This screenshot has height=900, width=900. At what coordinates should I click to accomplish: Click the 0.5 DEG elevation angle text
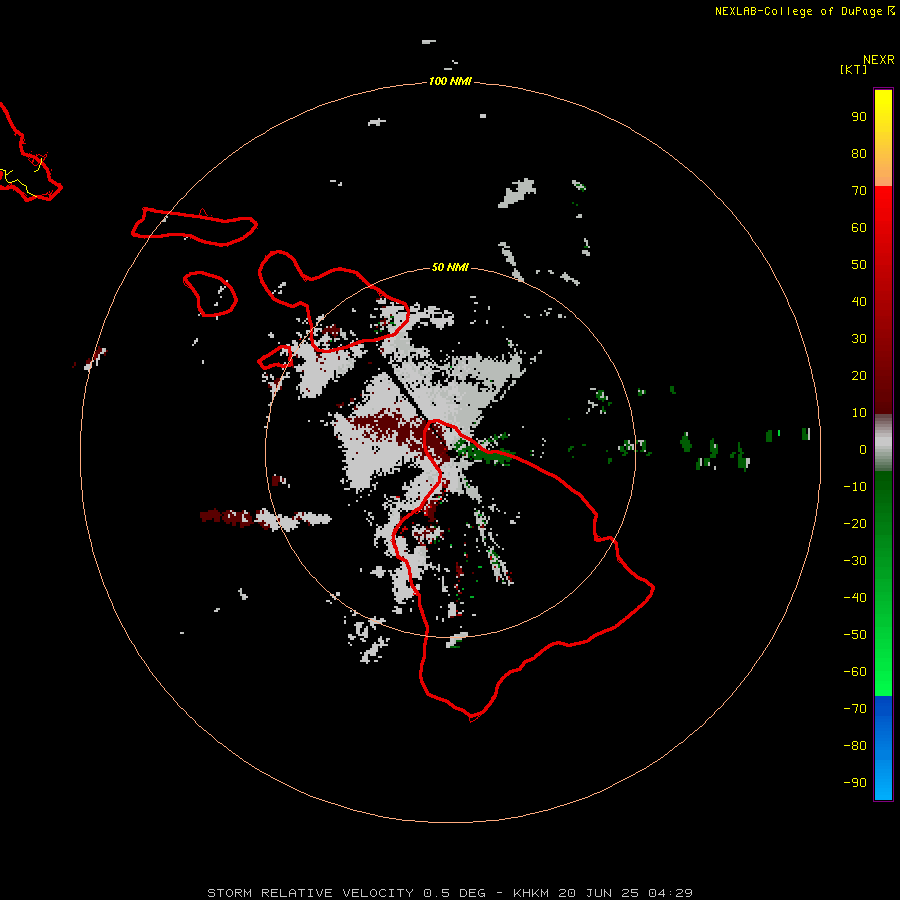(x=455, y=893)
